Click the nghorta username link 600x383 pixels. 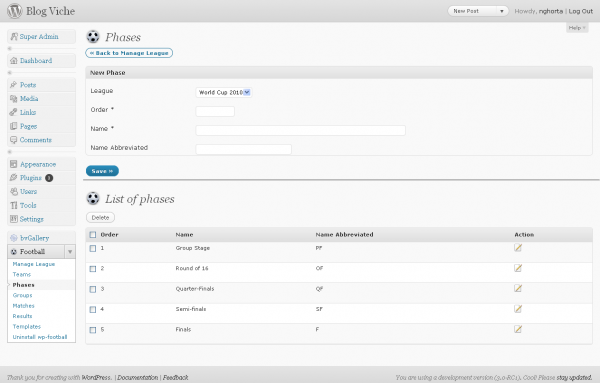551,11
